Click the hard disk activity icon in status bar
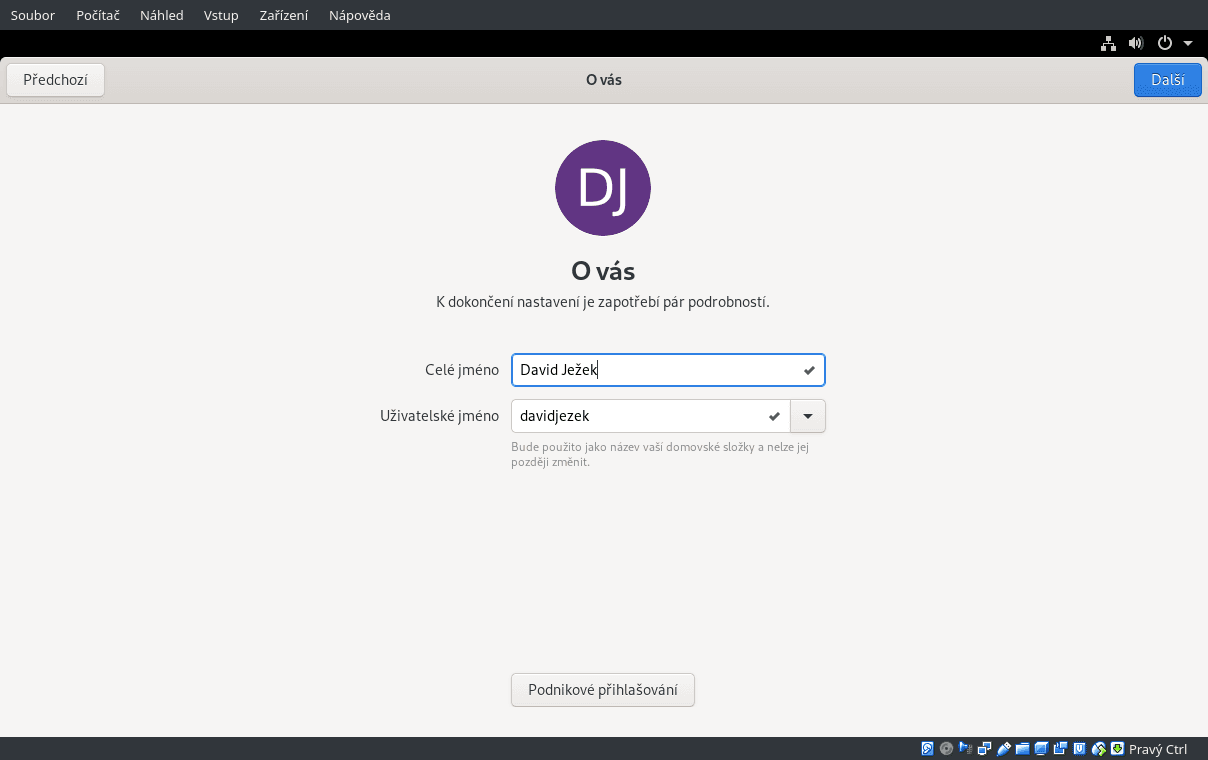Screen dimensions: 1208x760 (x=928, y=748)
